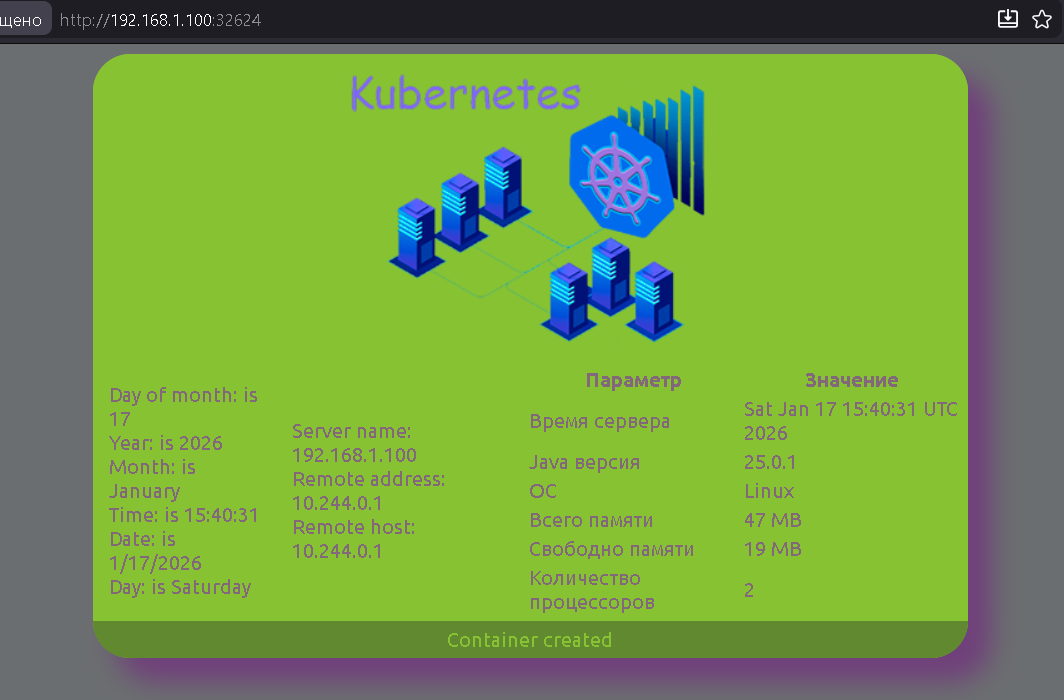The image size is (1064, 700).
Task: Click the 'Remote address:' label
Action: (x=368, y=479)
